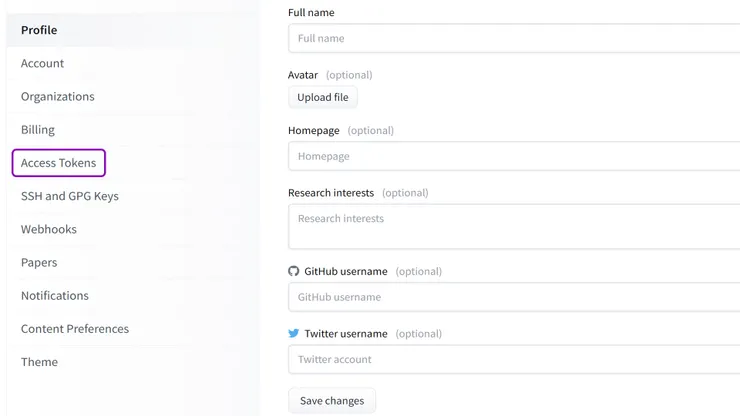Click into the Homepage input field

click(x=514, y=156)
